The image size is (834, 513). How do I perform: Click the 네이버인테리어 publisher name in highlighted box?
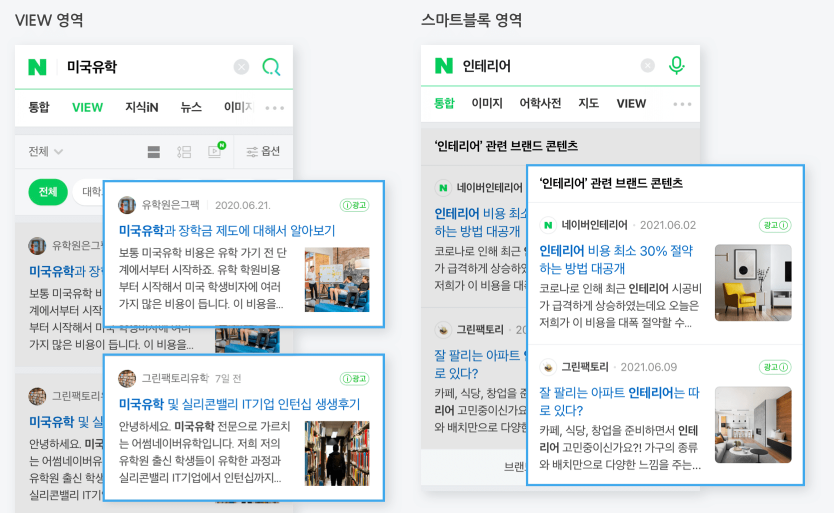(595, 225)
